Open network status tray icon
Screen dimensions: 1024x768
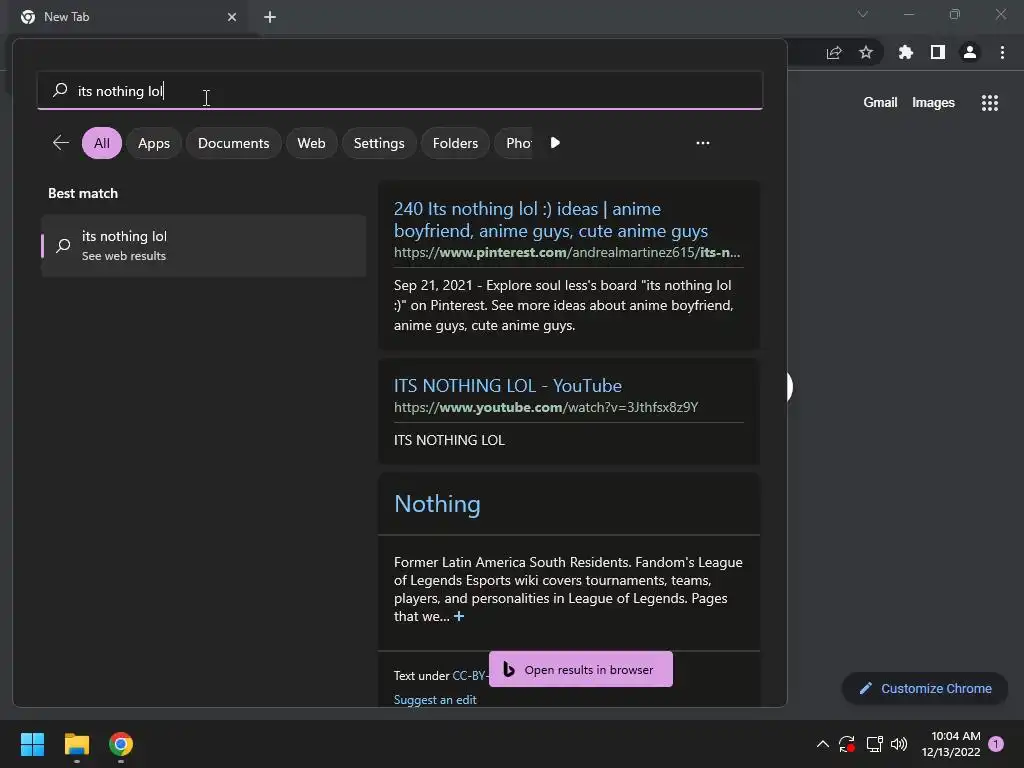tap(874, 744)
